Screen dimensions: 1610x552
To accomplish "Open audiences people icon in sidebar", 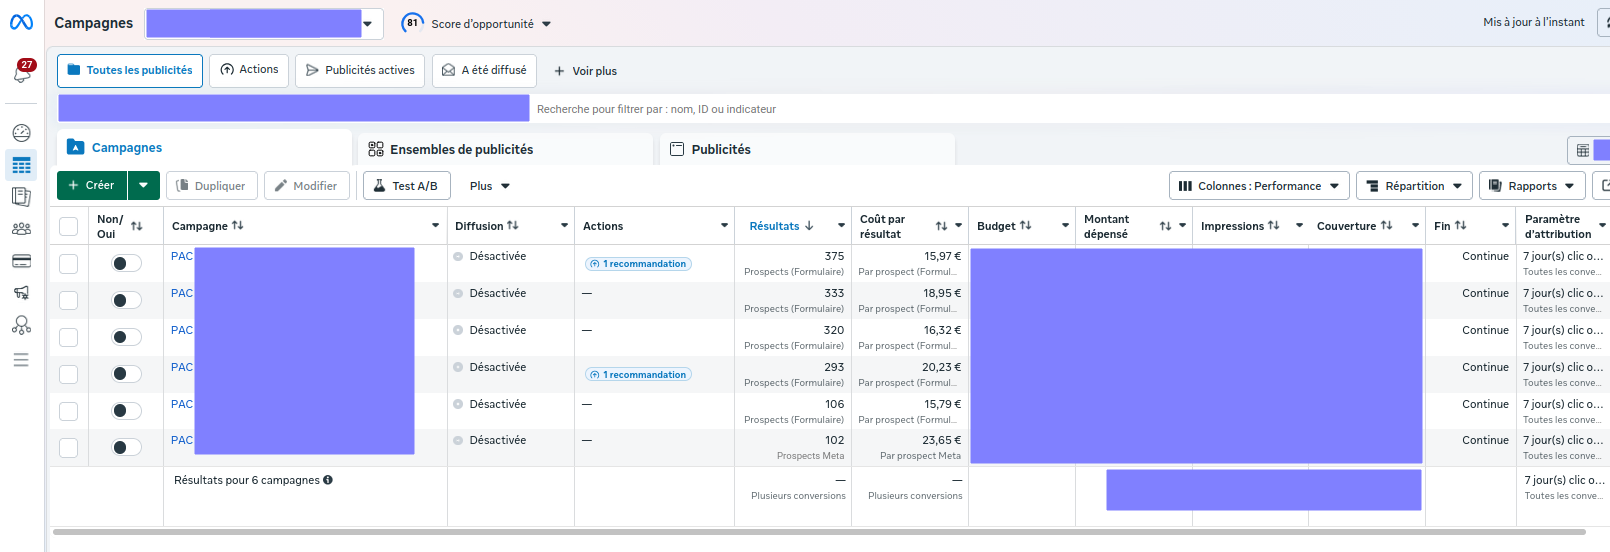I will pos(21,229).
